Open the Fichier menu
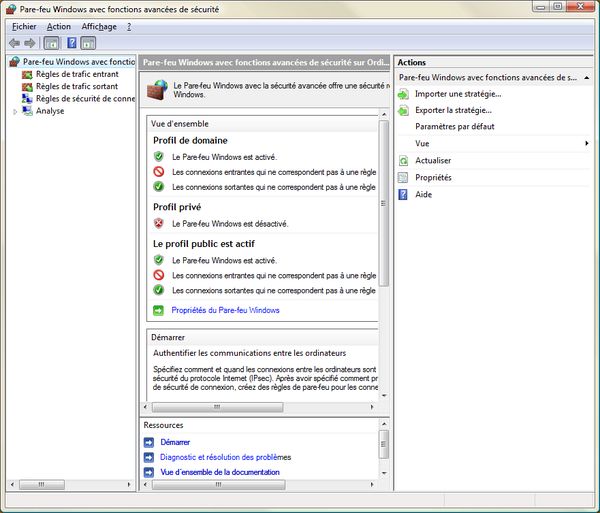This screenshot has width=600, height=513. pyautogui.click(x=23, y=26)
